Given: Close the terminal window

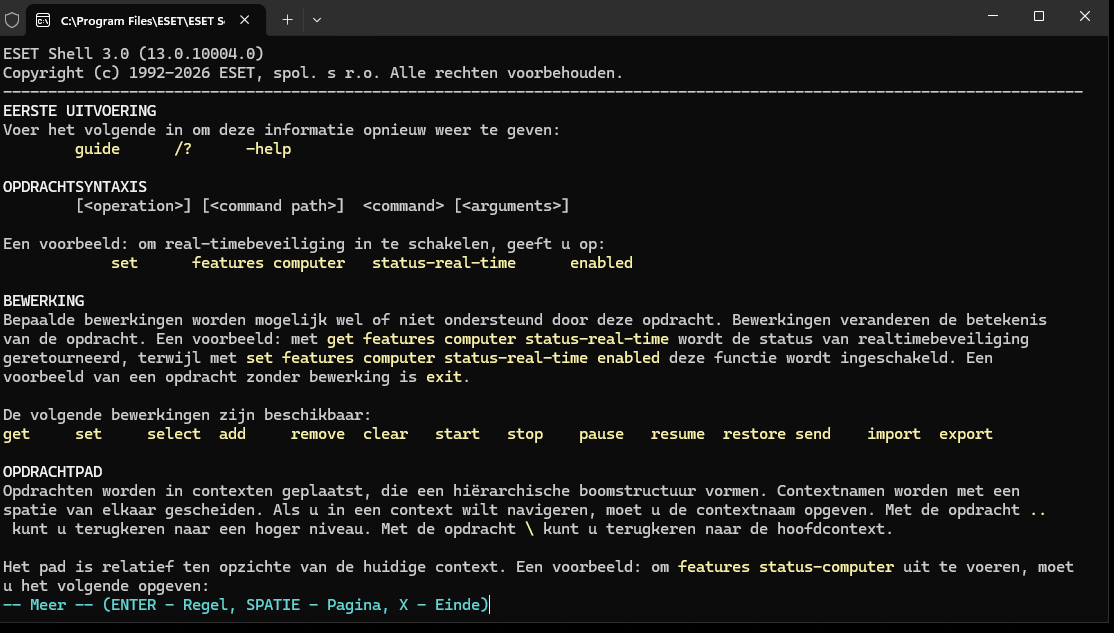Looking at the screenshot, I should 1085,16.
